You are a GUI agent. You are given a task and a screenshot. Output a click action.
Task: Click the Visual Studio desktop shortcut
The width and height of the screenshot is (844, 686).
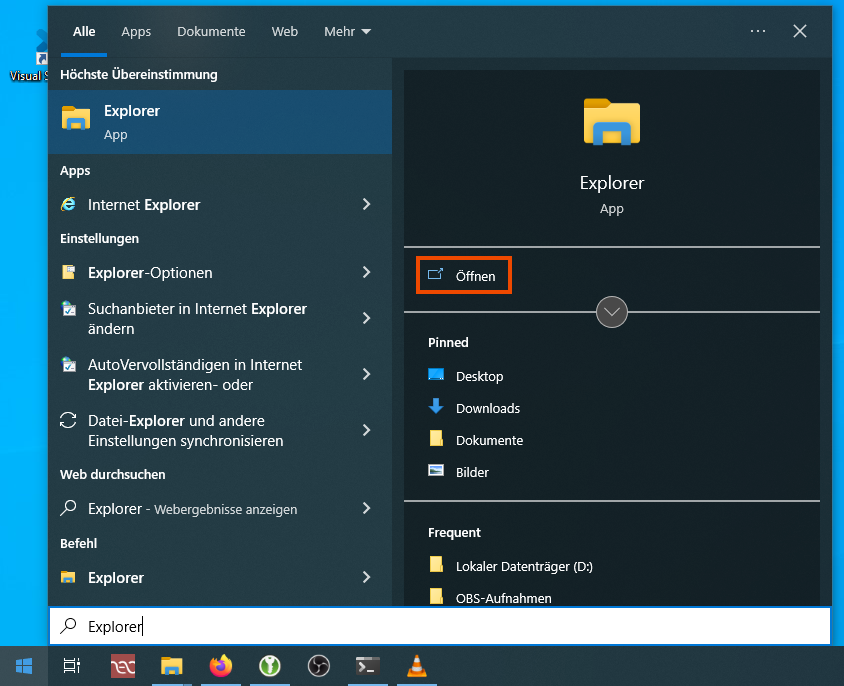click(29, 57)
